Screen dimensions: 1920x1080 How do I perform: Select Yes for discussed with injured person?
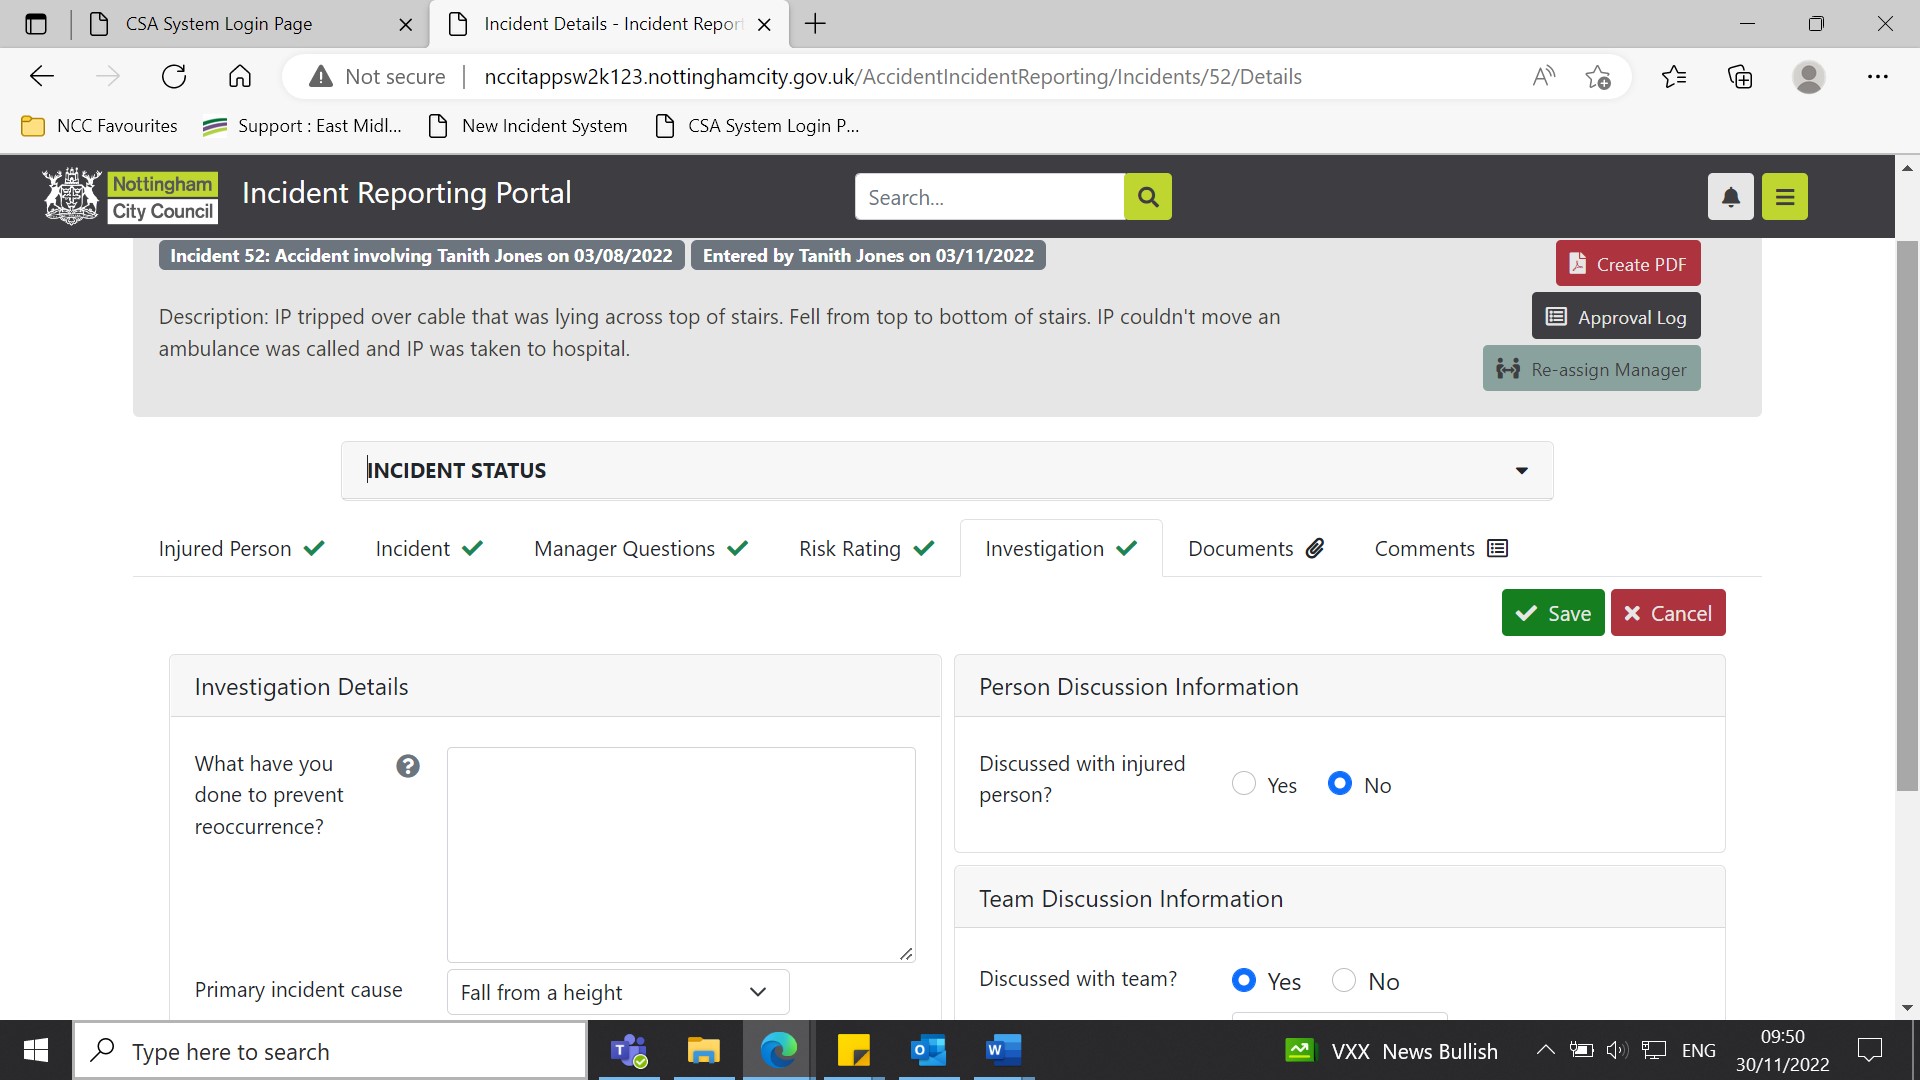click(1244, 784)
